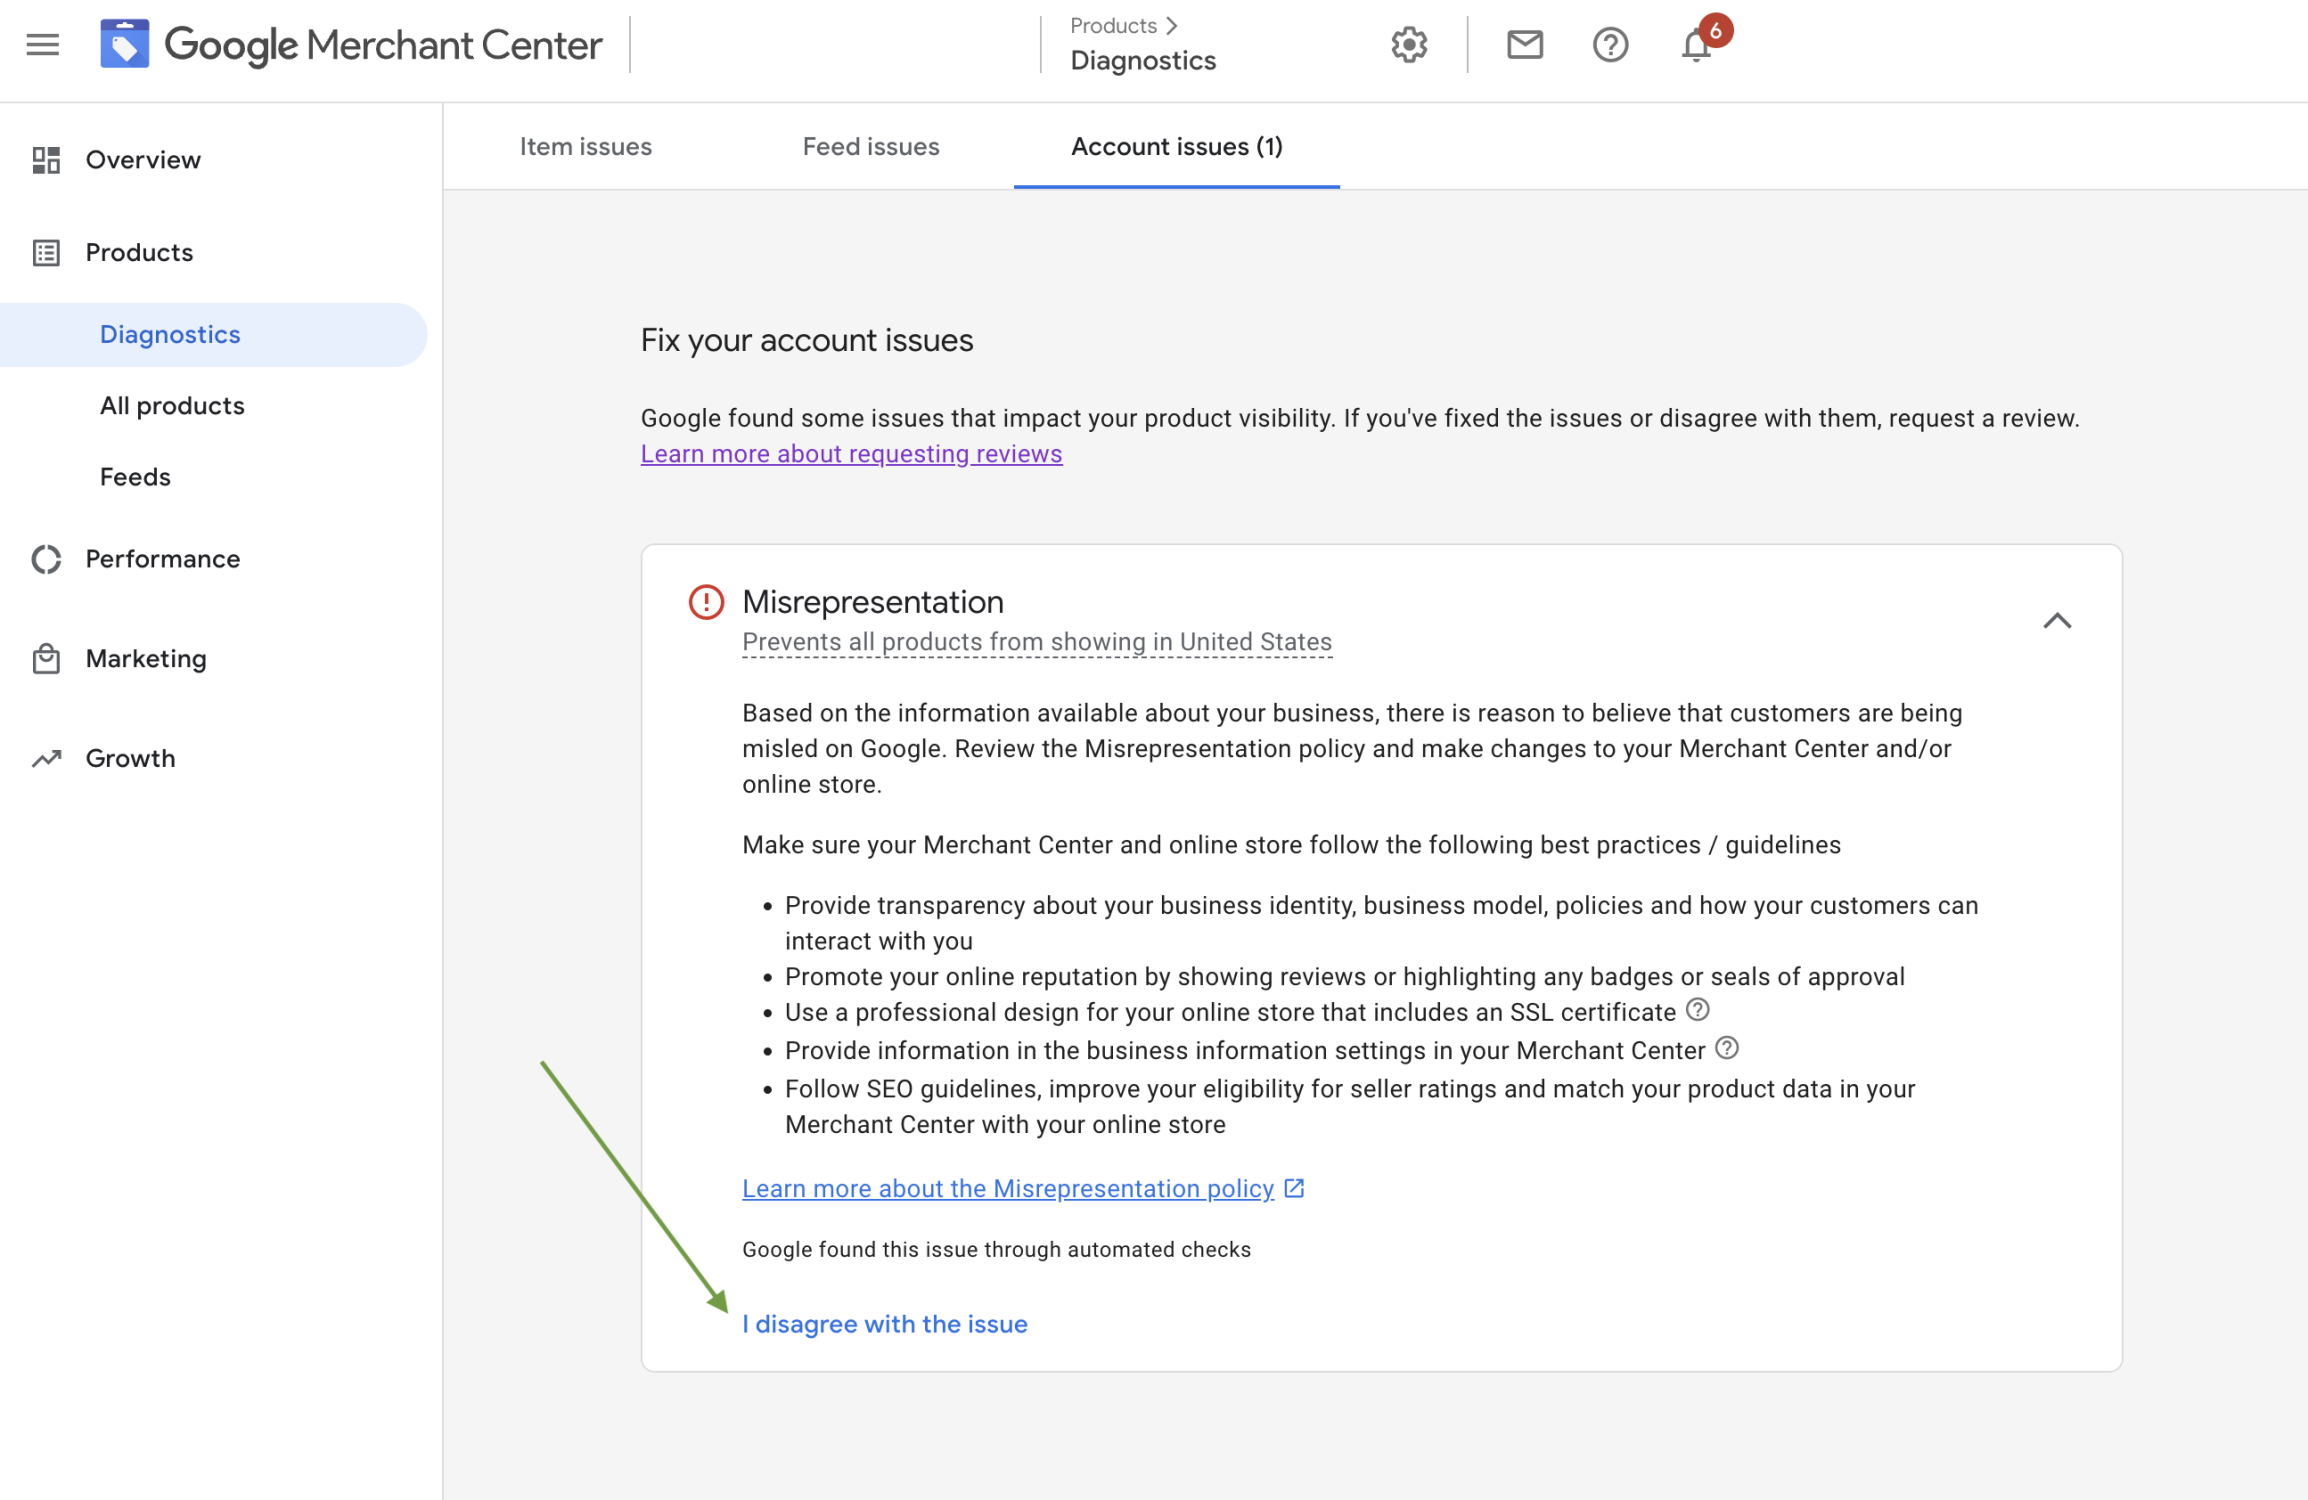
Task: Click the help question mark icon
Action: tap(1610, 45)
